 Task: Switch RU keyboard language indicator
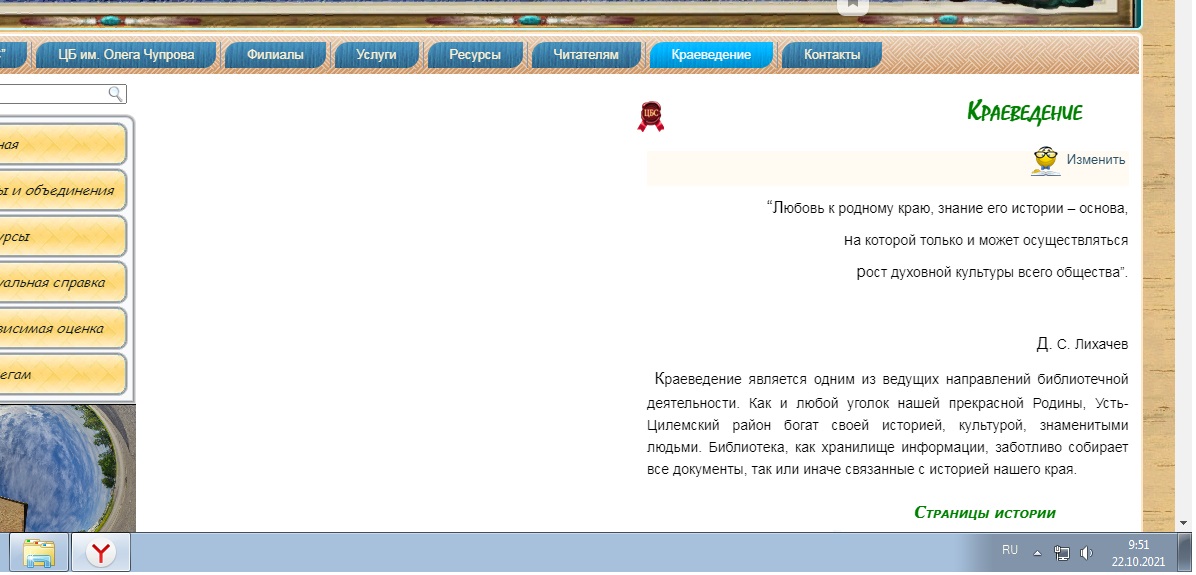pos(1010,550)
